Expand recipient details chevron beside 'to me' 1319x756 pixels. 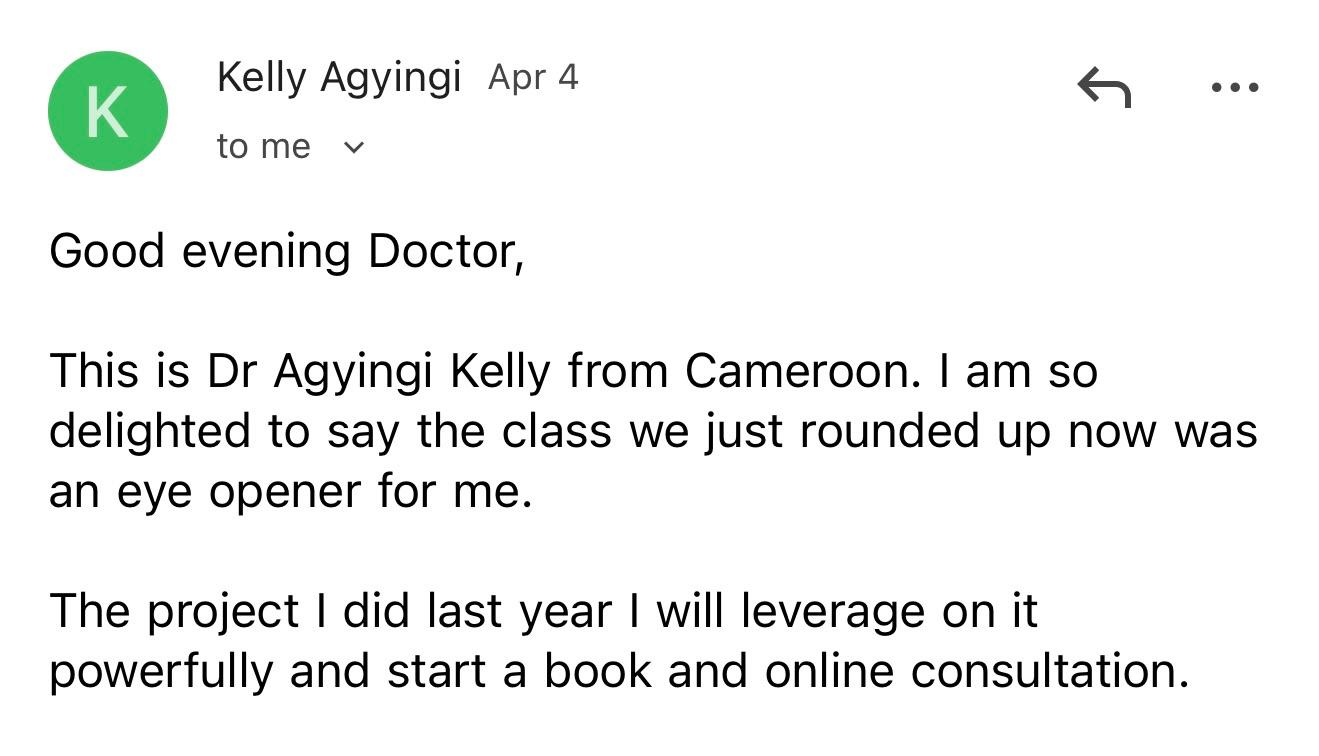[x=354, y=148]
